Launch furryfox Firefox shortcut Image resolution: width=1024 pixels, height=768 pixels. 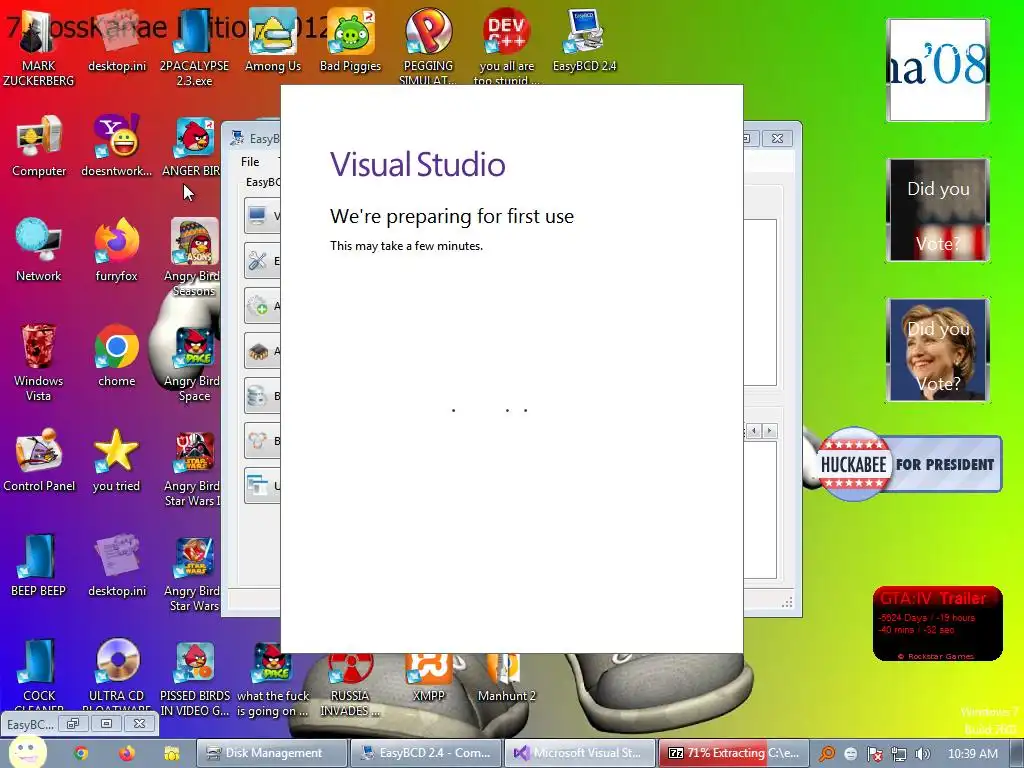tap(116, 251)
